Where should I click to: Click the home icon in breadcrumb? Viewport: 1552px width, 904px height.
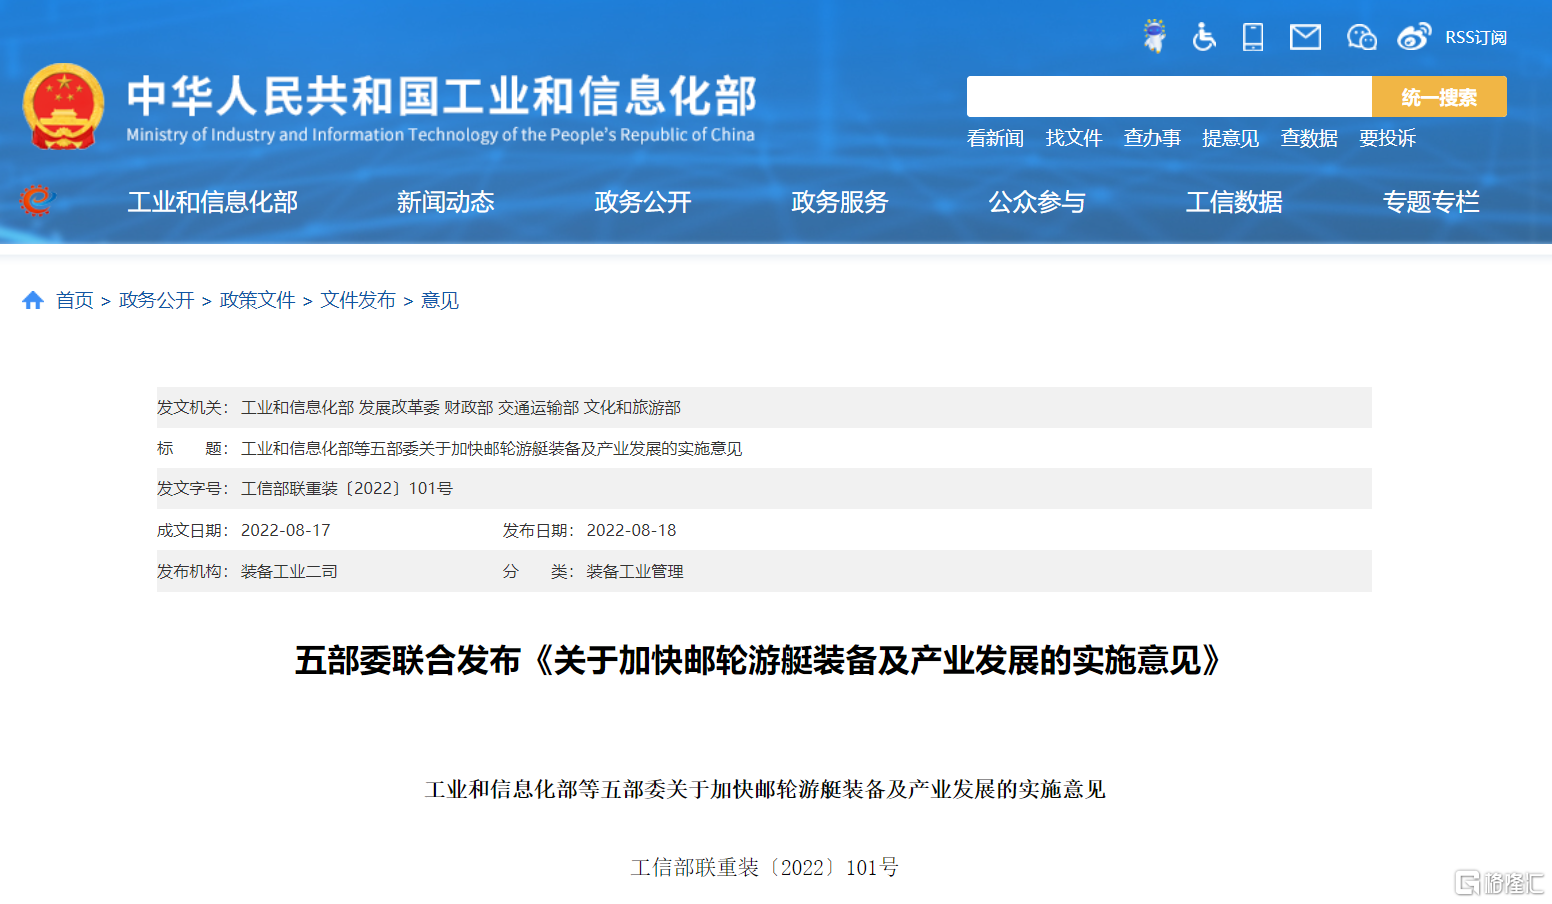(33, 300)
